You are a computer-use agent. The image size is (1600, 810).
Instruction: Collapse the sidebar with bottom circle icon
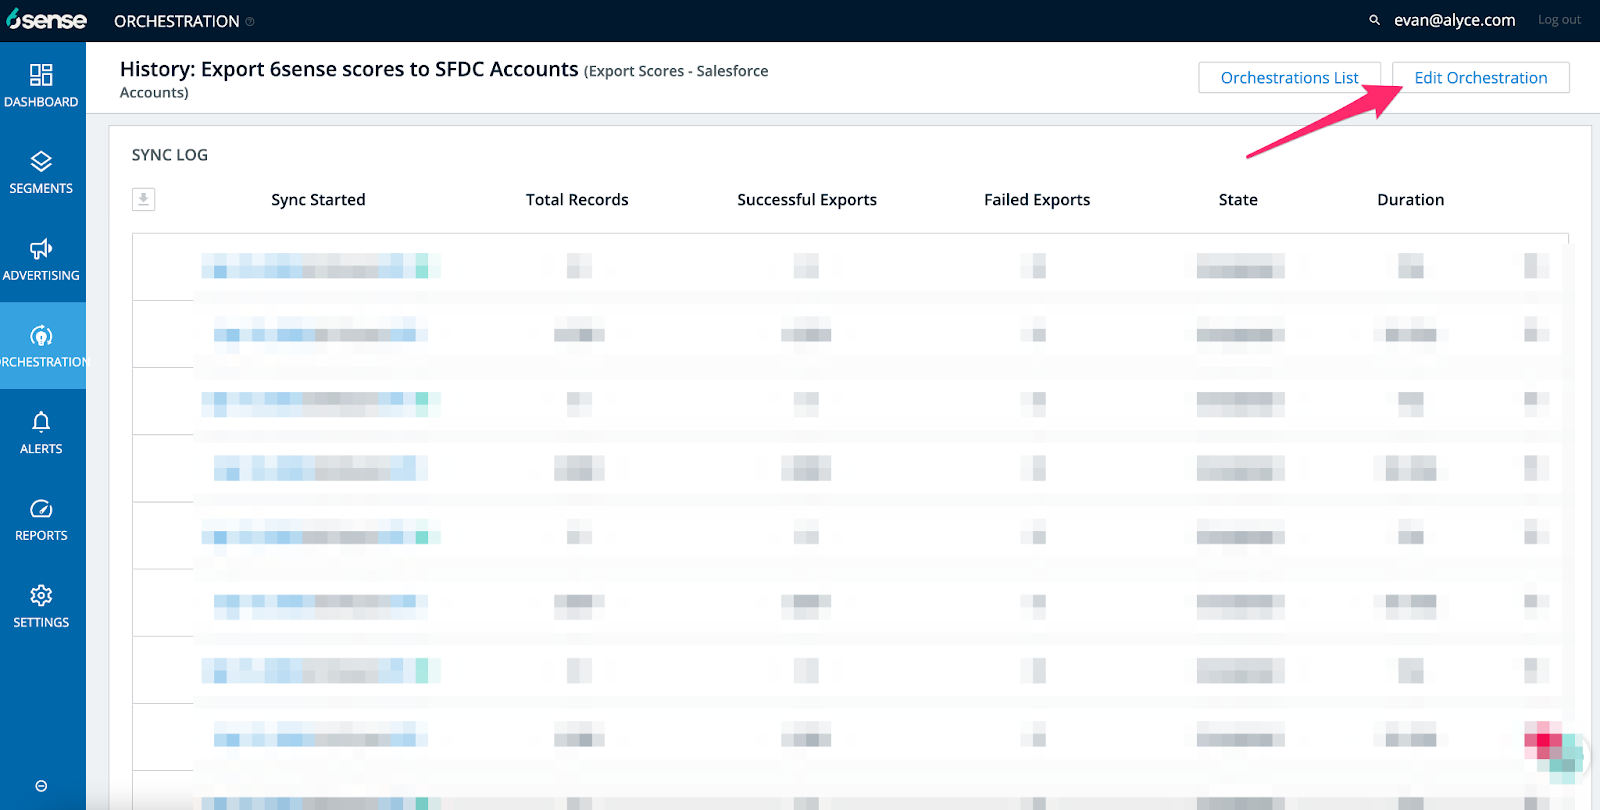(41, 786)
